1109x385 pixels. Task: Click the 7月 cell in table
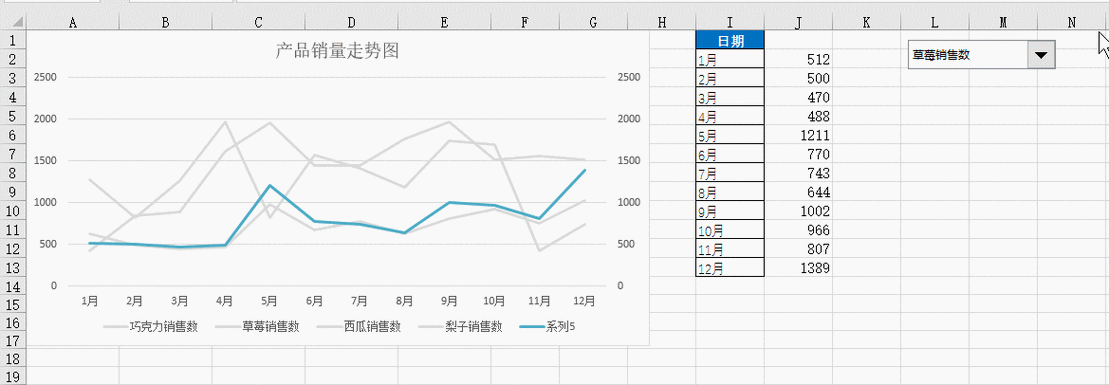point(730,173)
